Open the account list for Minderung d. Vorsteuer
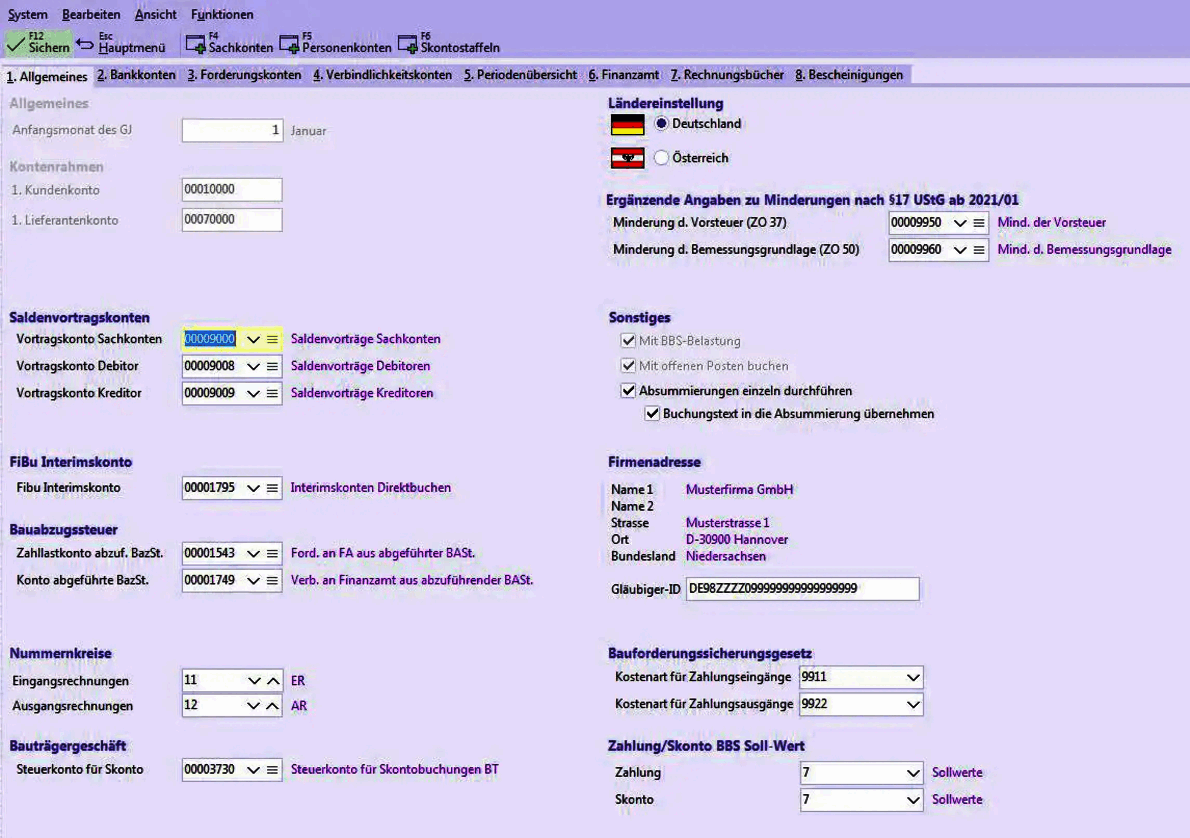 (981, 223)
